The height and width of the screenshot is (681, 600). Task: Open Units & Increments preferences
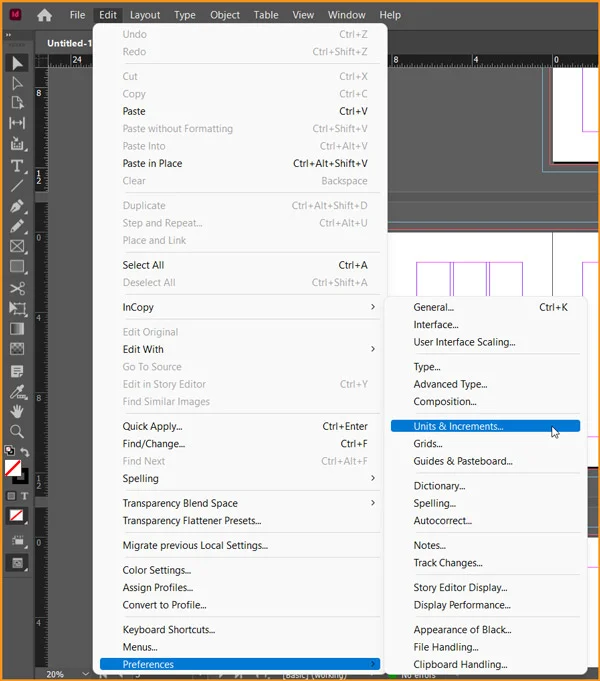[x=459, y=426]
